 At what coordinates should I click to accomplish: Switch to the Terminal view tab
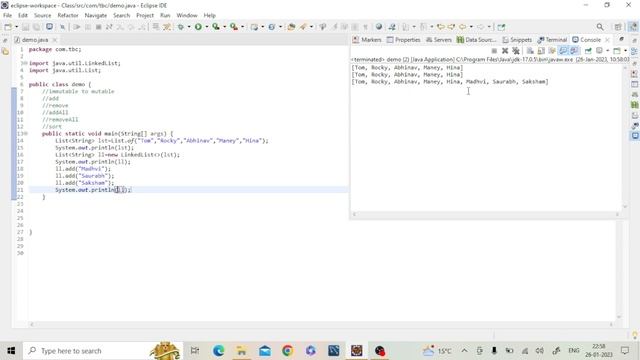(x=552, y=40)
